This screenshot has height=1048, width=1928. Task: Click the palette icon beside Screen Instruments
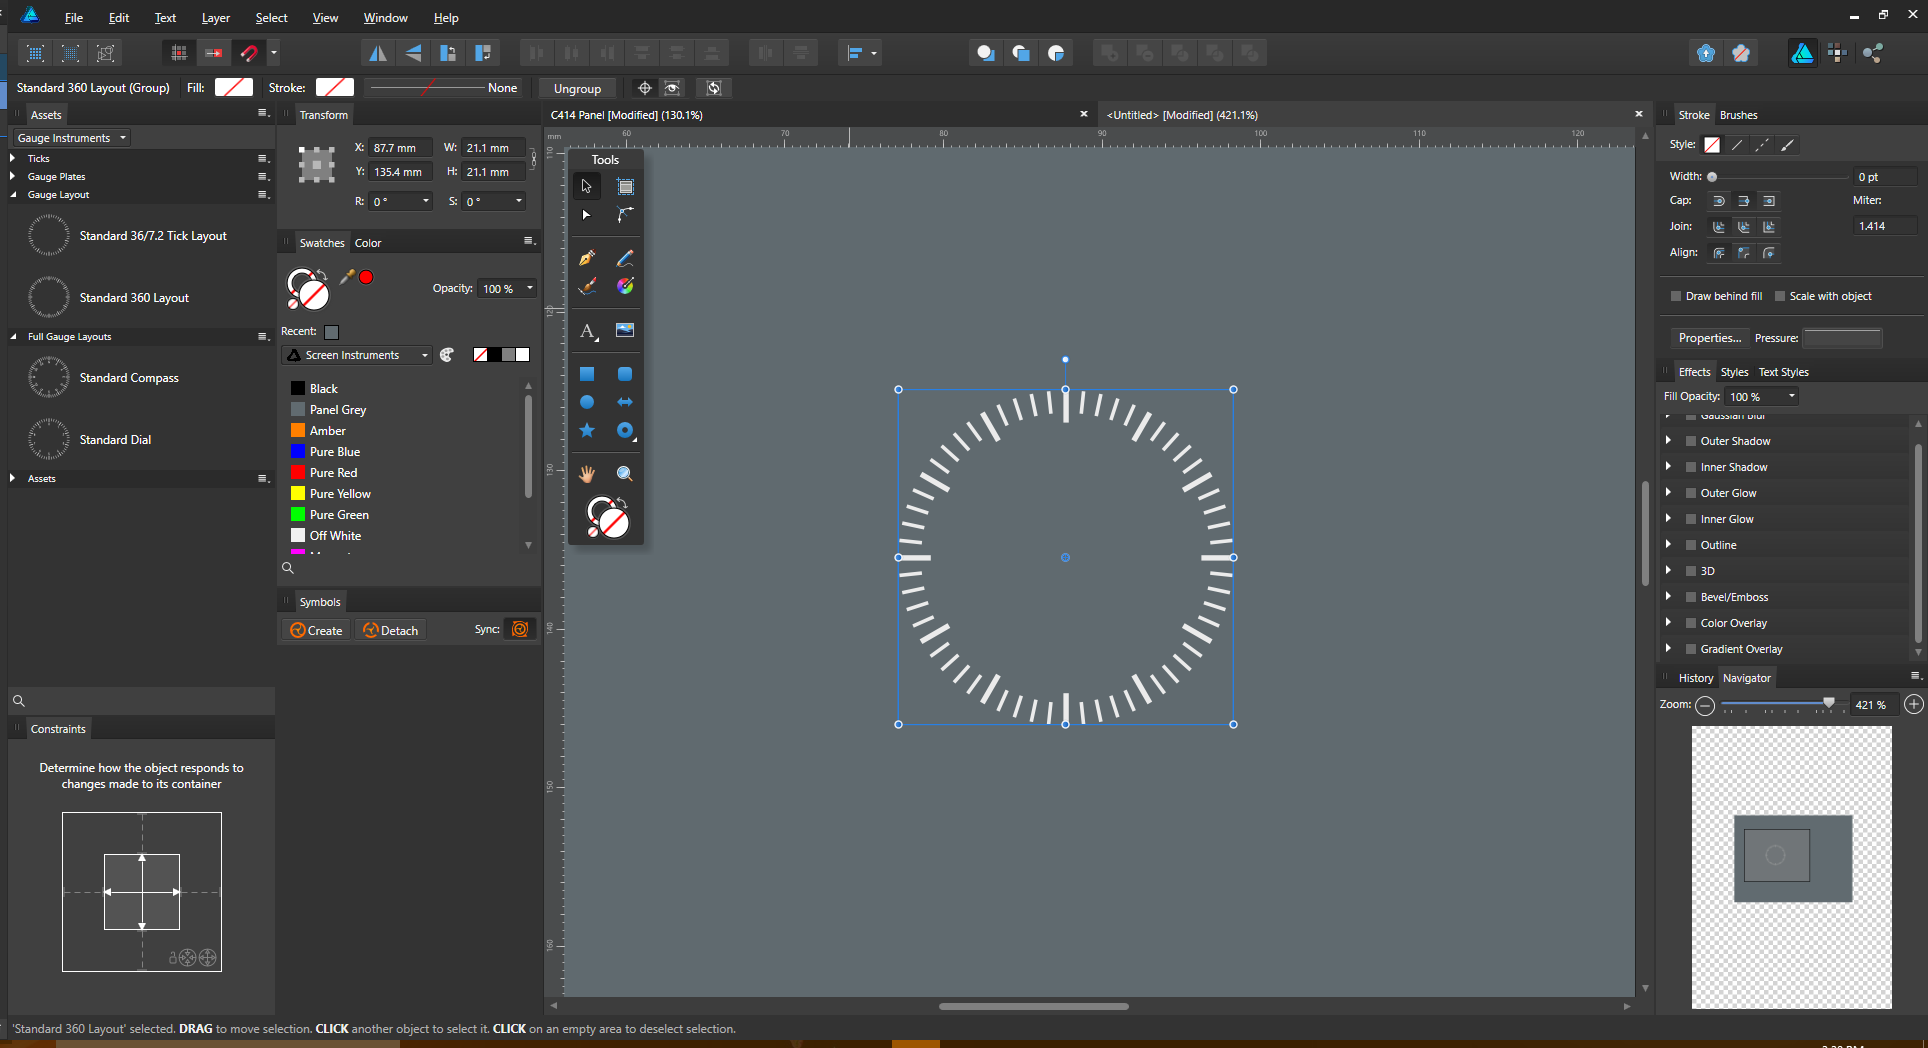(x=447, y=355)
